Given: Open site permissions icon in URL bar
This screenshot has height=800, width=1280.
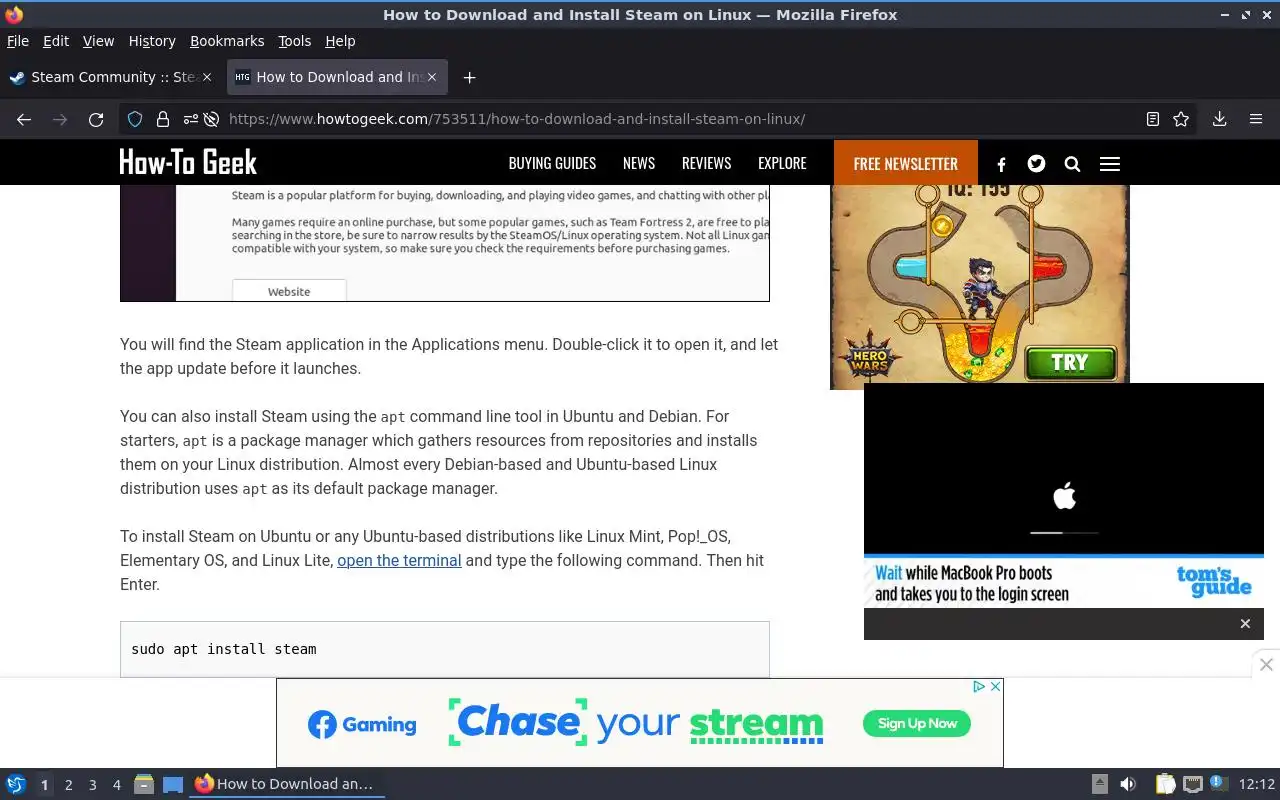Looking at the screenshot, I should pyautogui.click(x=190, y=119).
